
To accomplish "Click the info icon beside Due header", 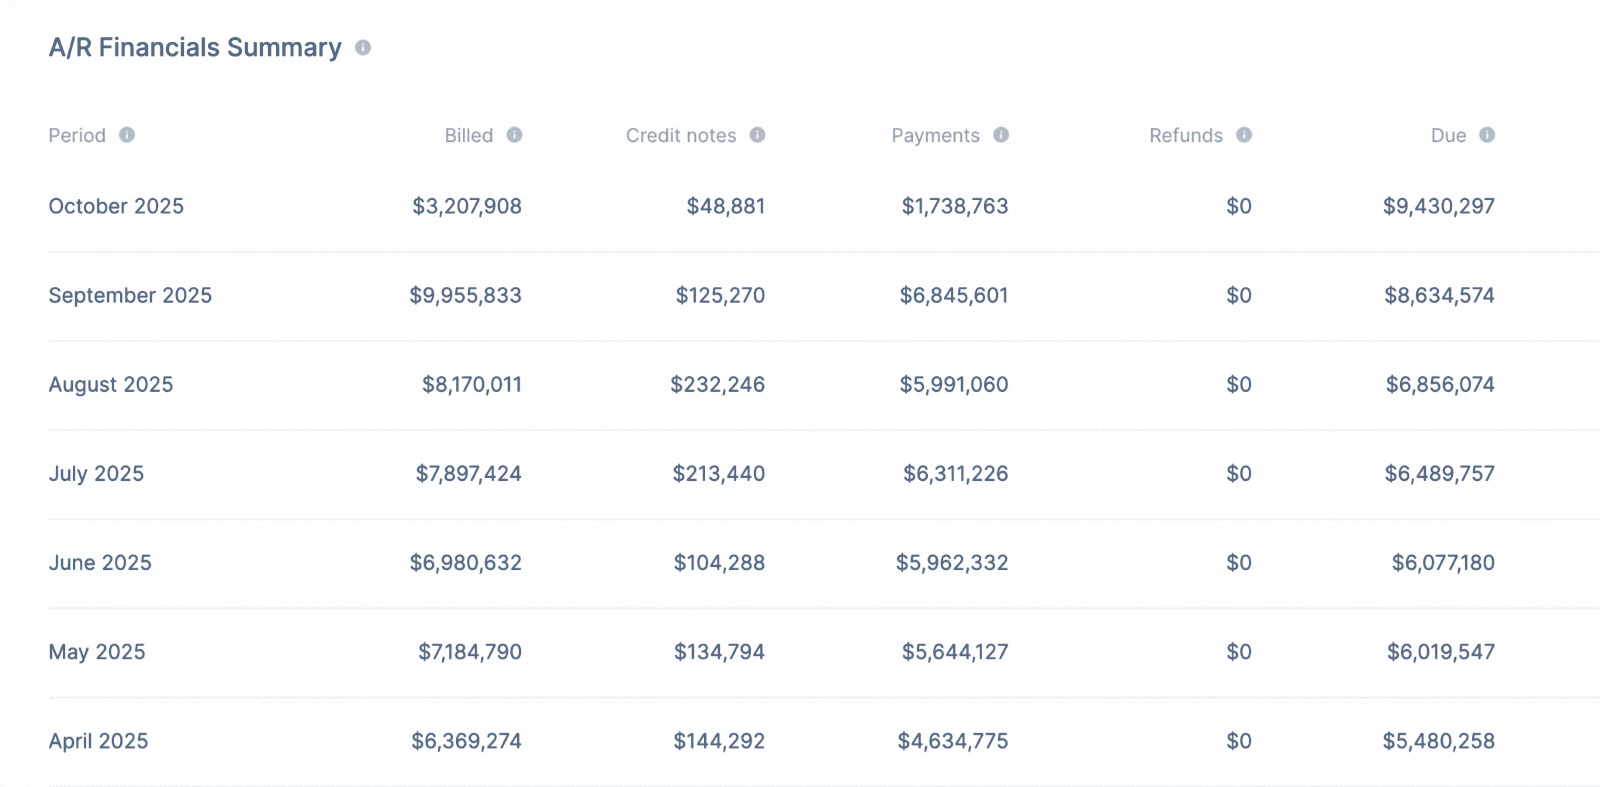I will [1487, 135].
